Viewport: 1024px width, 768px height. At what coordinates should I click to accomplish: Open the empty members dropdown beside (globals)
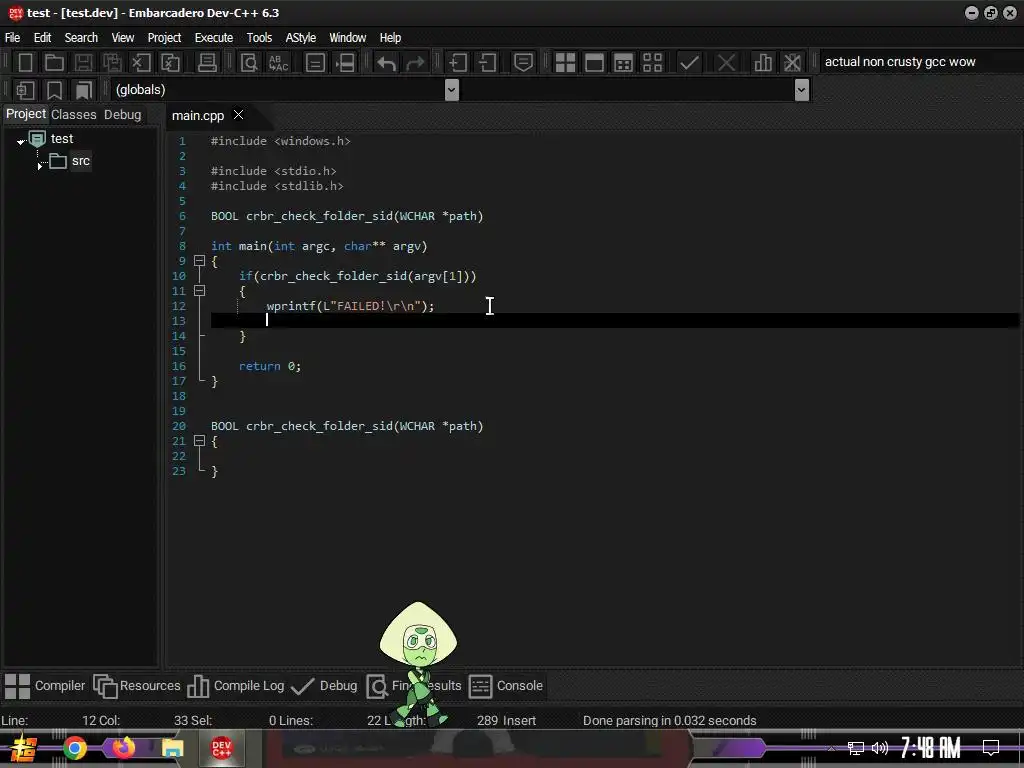point(802,90)
